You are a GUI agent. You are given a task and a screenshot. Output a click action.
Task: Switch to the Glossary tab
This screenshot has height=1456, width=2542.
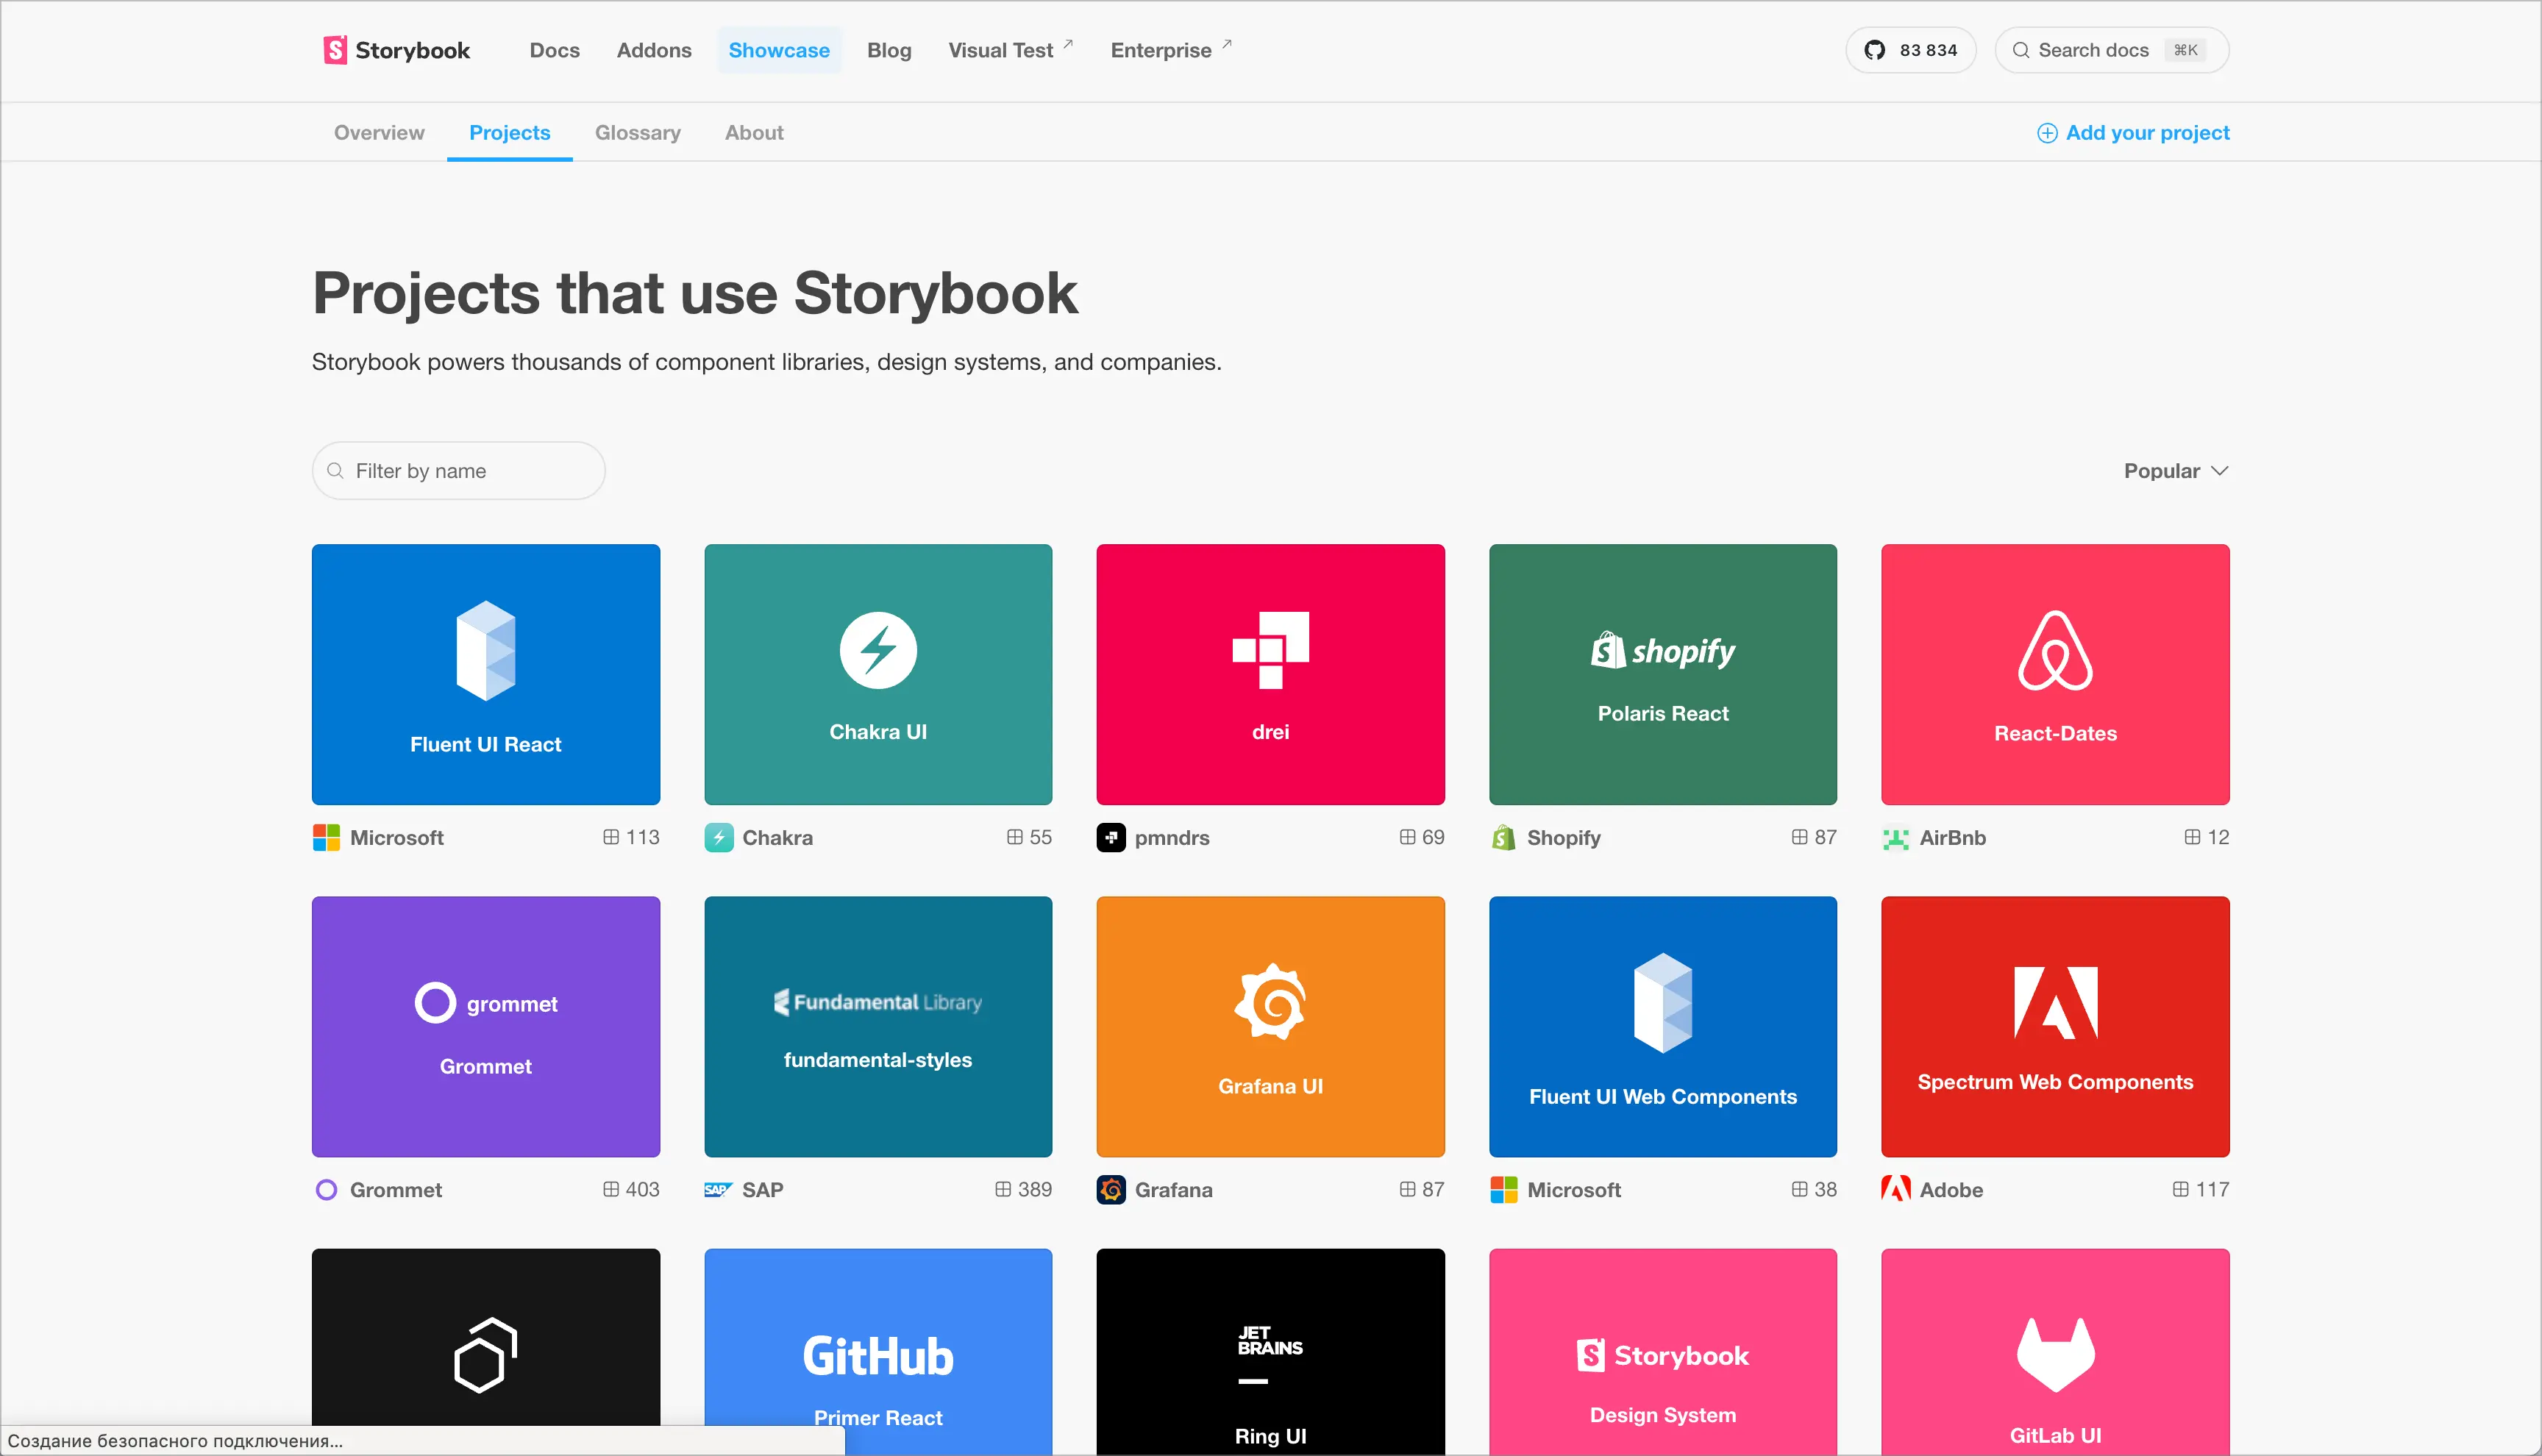pyautogui.click(x=638, y=133)
